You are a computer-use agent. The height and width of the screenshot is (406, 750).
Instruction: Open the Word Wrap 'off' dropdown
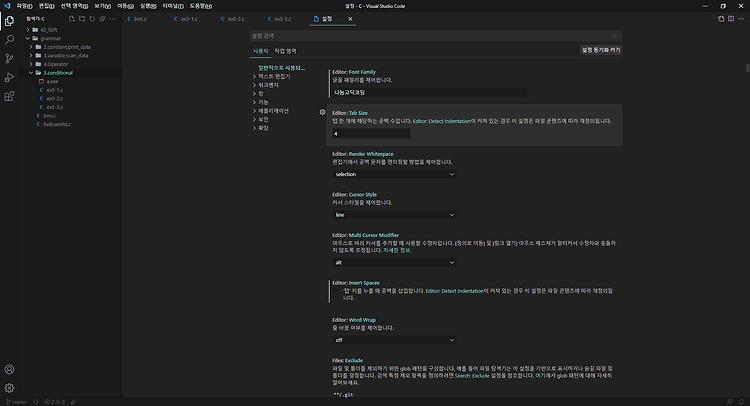pos(394,340)
